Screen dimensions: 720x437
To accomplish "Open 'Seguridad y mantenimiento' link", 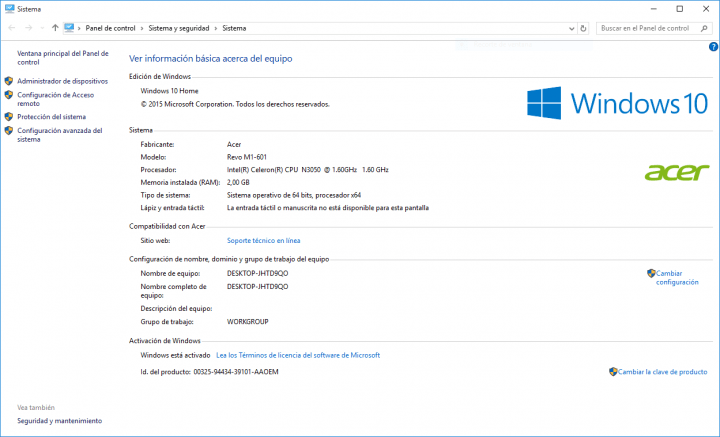I will point(60,421).
